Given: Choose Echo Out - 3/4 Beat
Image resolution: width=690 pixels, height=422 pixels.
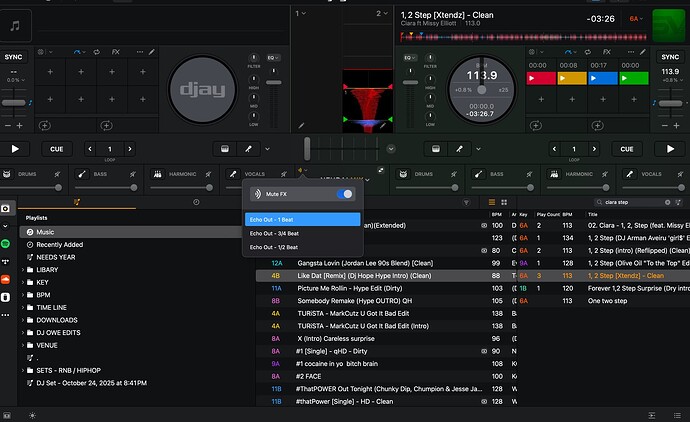Looking at the screenshot, I should [273, 232].
